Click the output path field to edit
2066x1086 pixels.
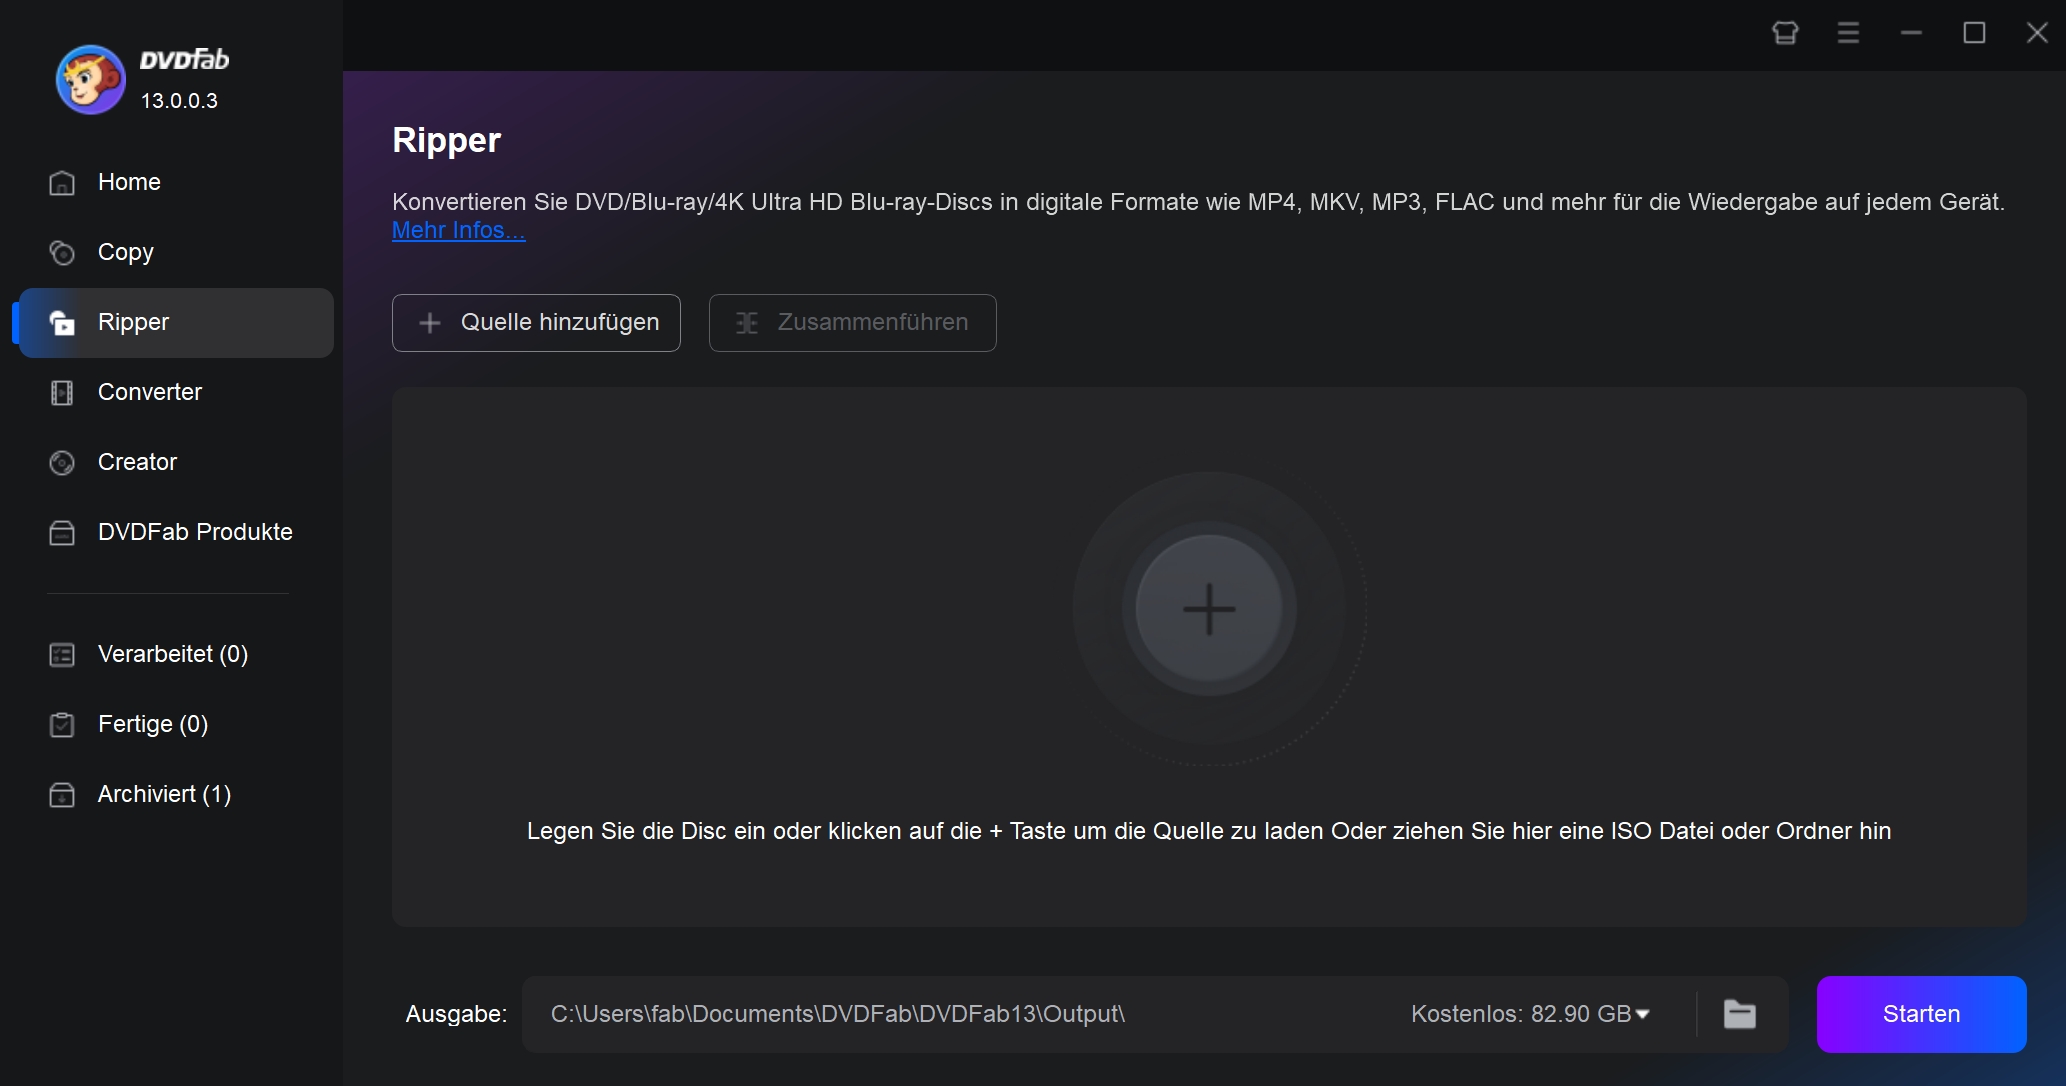pos(840,1014)
